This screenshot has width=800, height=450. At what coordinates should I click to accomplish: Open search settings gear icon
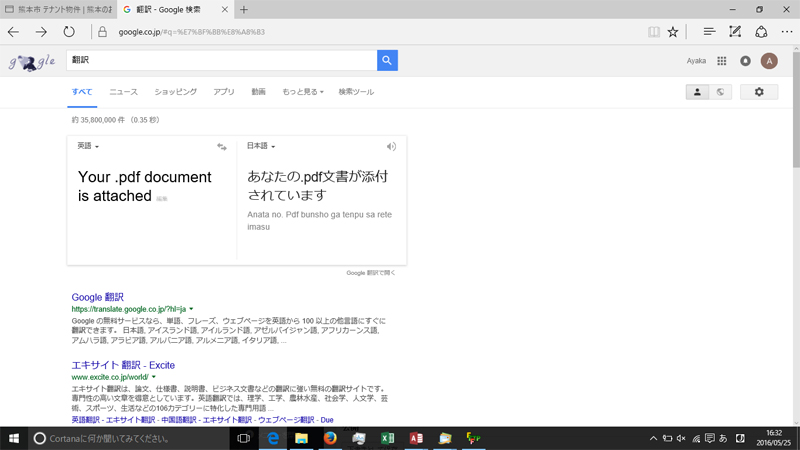point(759,92)
